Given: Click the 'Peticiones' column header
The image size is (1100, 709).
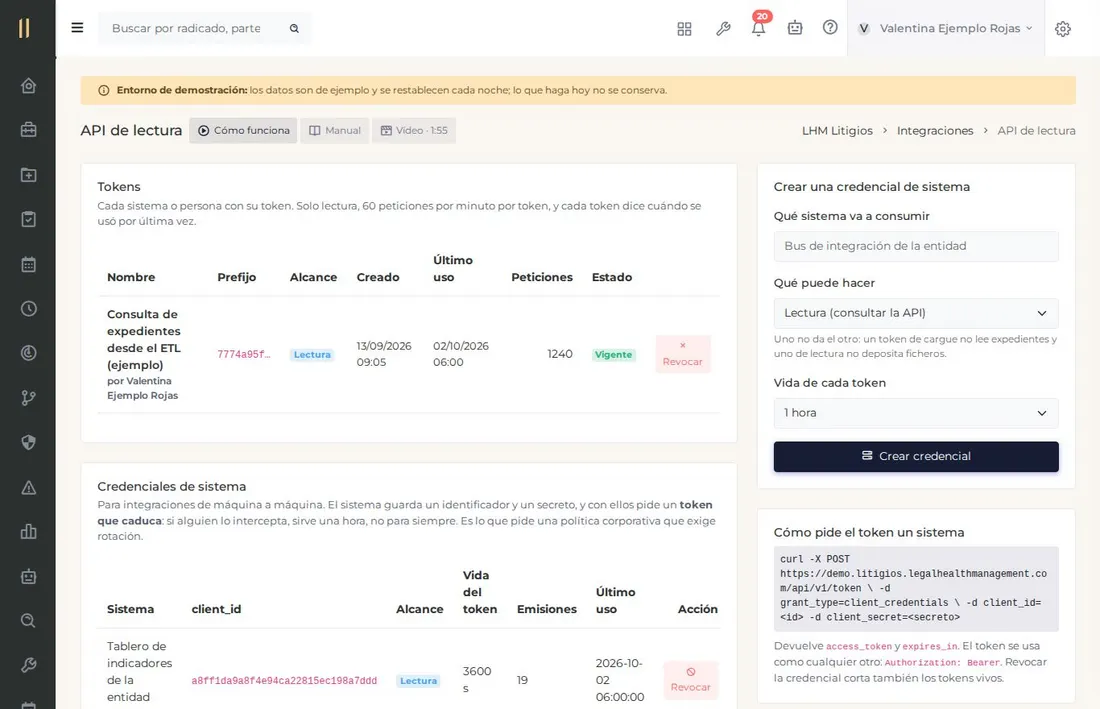Looking at the screenshot, I should pyautogui.click(x=542, y=277).
